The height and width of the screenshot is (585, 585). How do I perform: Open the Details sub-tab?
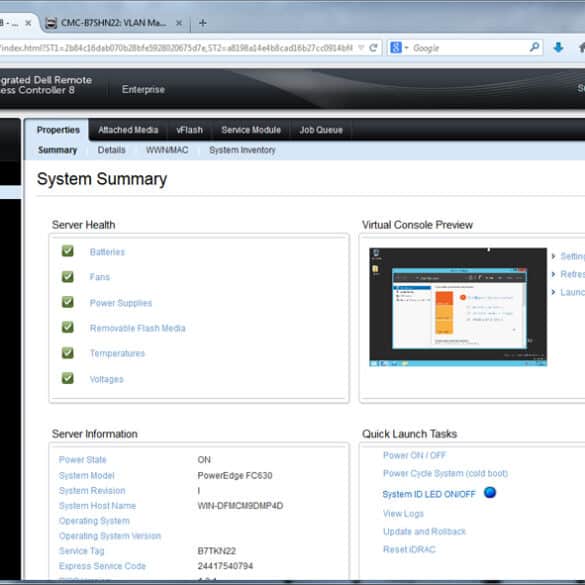tap(111, 150)
